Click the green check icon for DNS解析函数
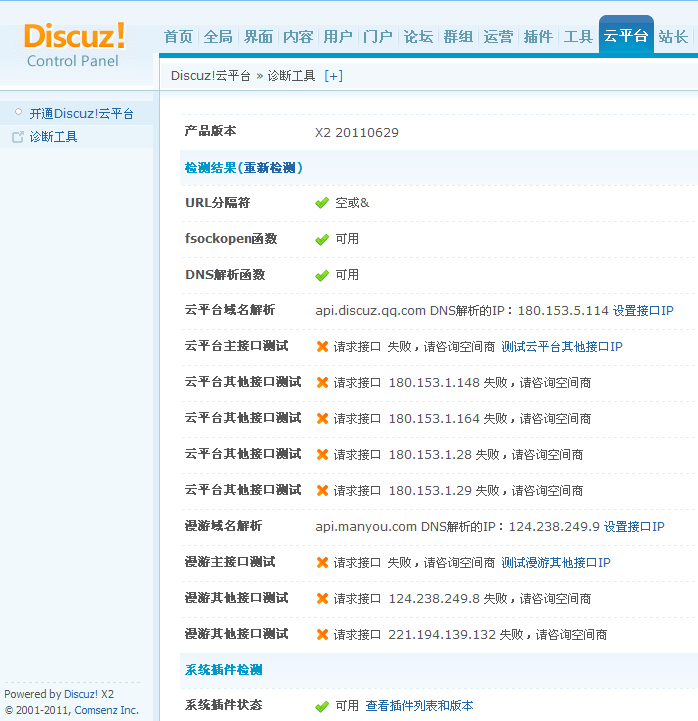This screenshot has width=698, height=721. (x=322, y=275)
